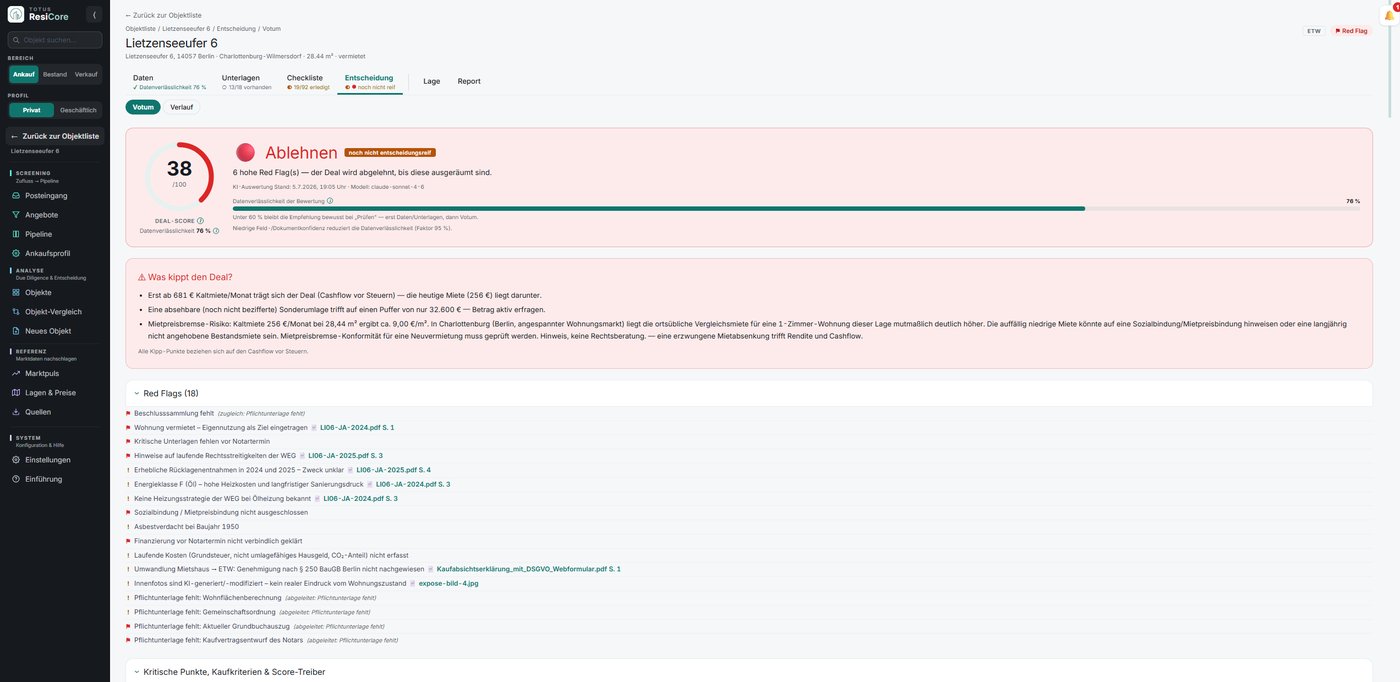Open LI06-JA-2025.pdf S. 4 link

click(393, 470)
